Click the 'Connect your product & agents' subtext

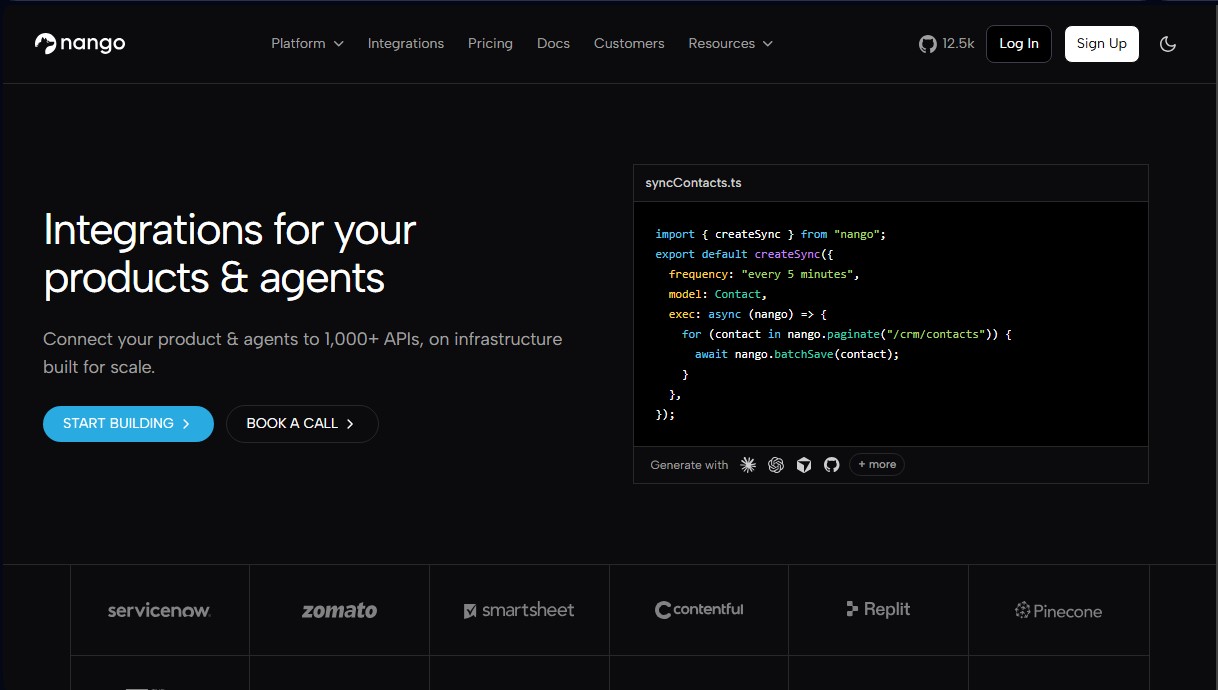(303, 353)
